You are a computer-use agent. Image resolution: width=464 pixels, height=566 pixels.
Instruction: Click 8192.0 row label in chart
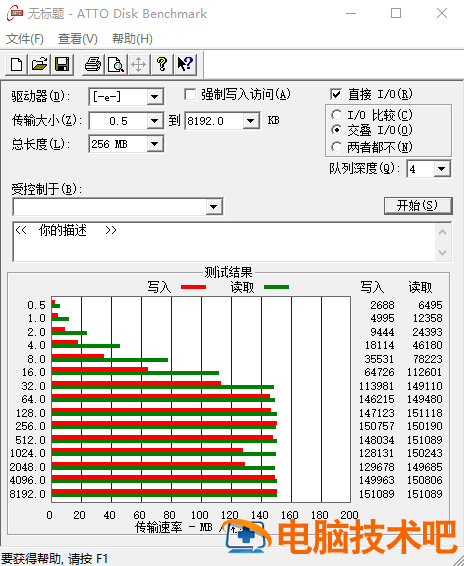point(27,494)
